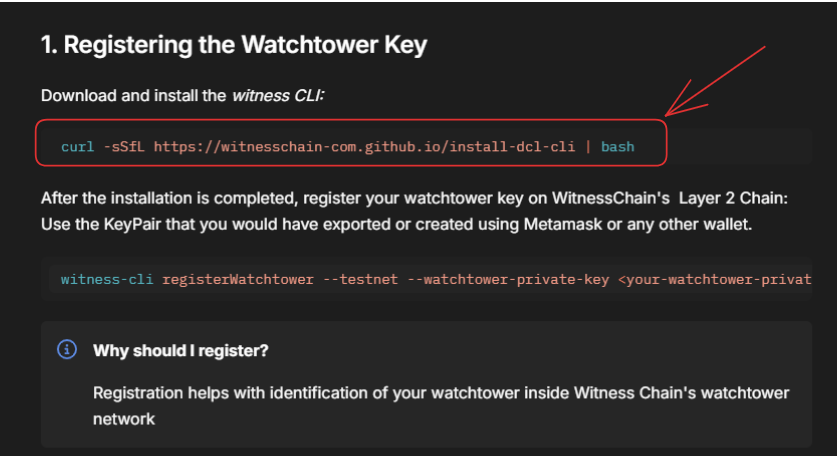Click the install-dcl-cli URL in the curl command

click(x=364, y=146)
